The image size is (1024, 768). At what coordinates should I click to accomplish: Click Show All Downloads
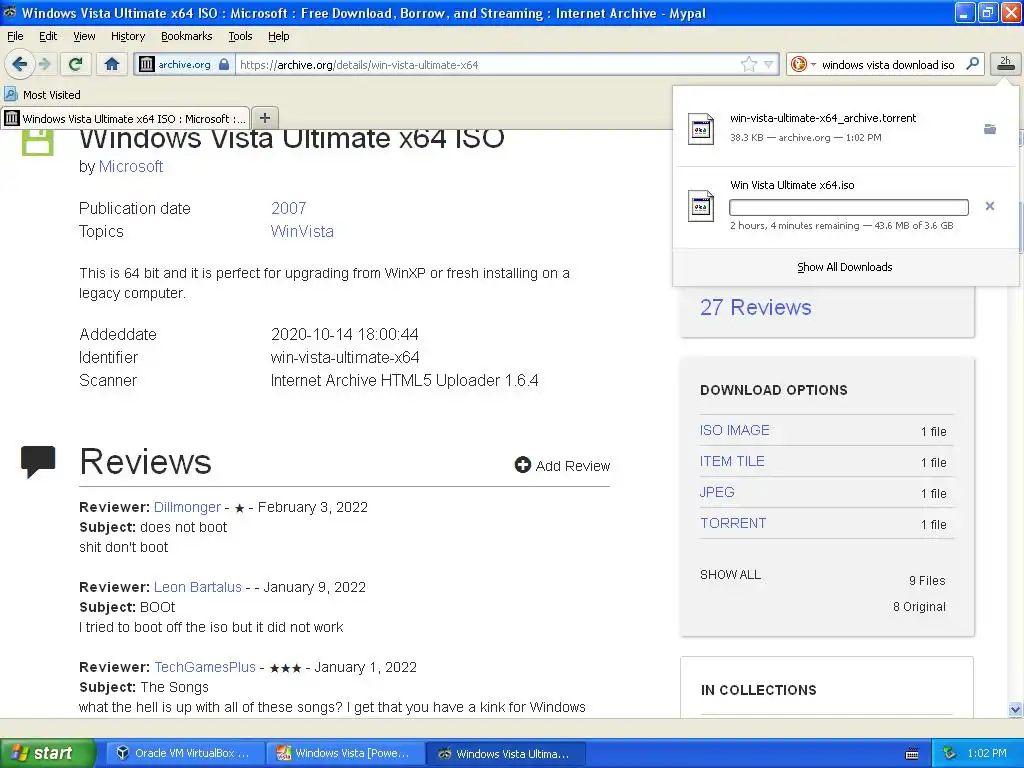point(844,267)
